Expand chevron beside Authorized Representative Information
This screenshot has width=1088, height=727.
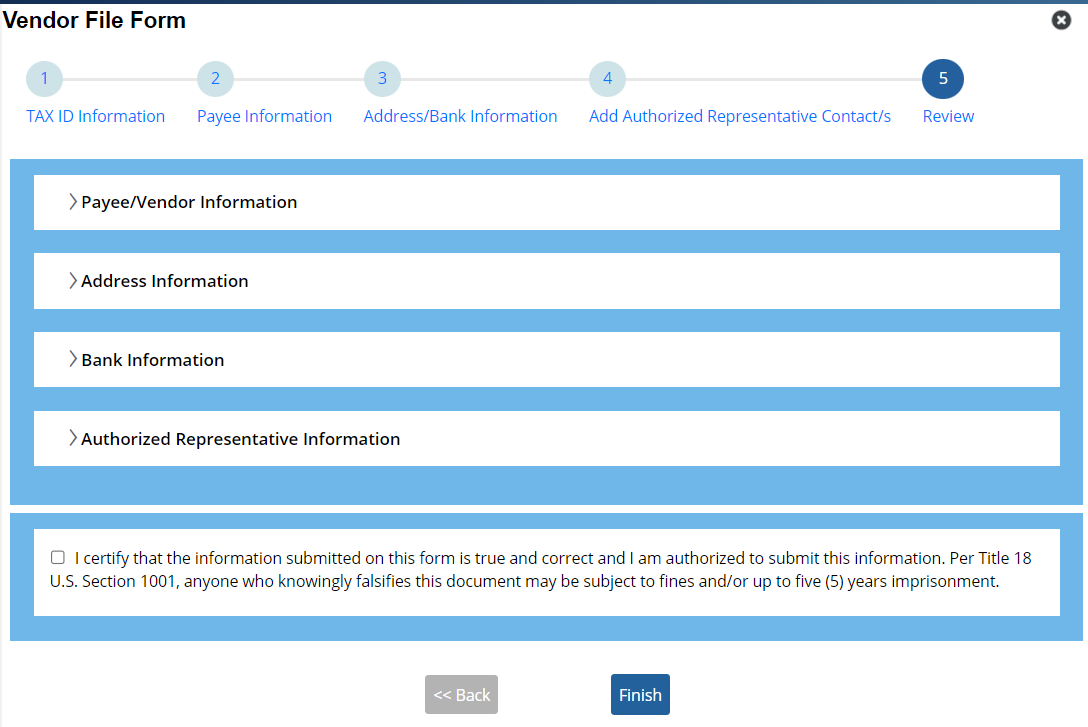[73, 438]
